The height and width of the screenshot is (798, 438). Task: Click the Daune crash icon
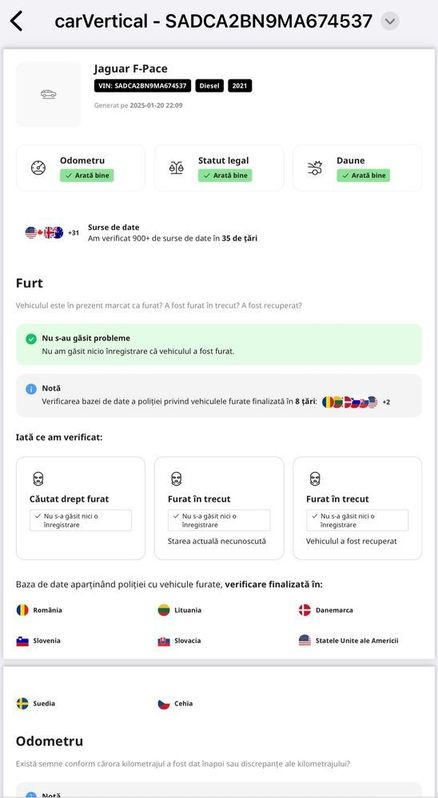pos(315,168)
